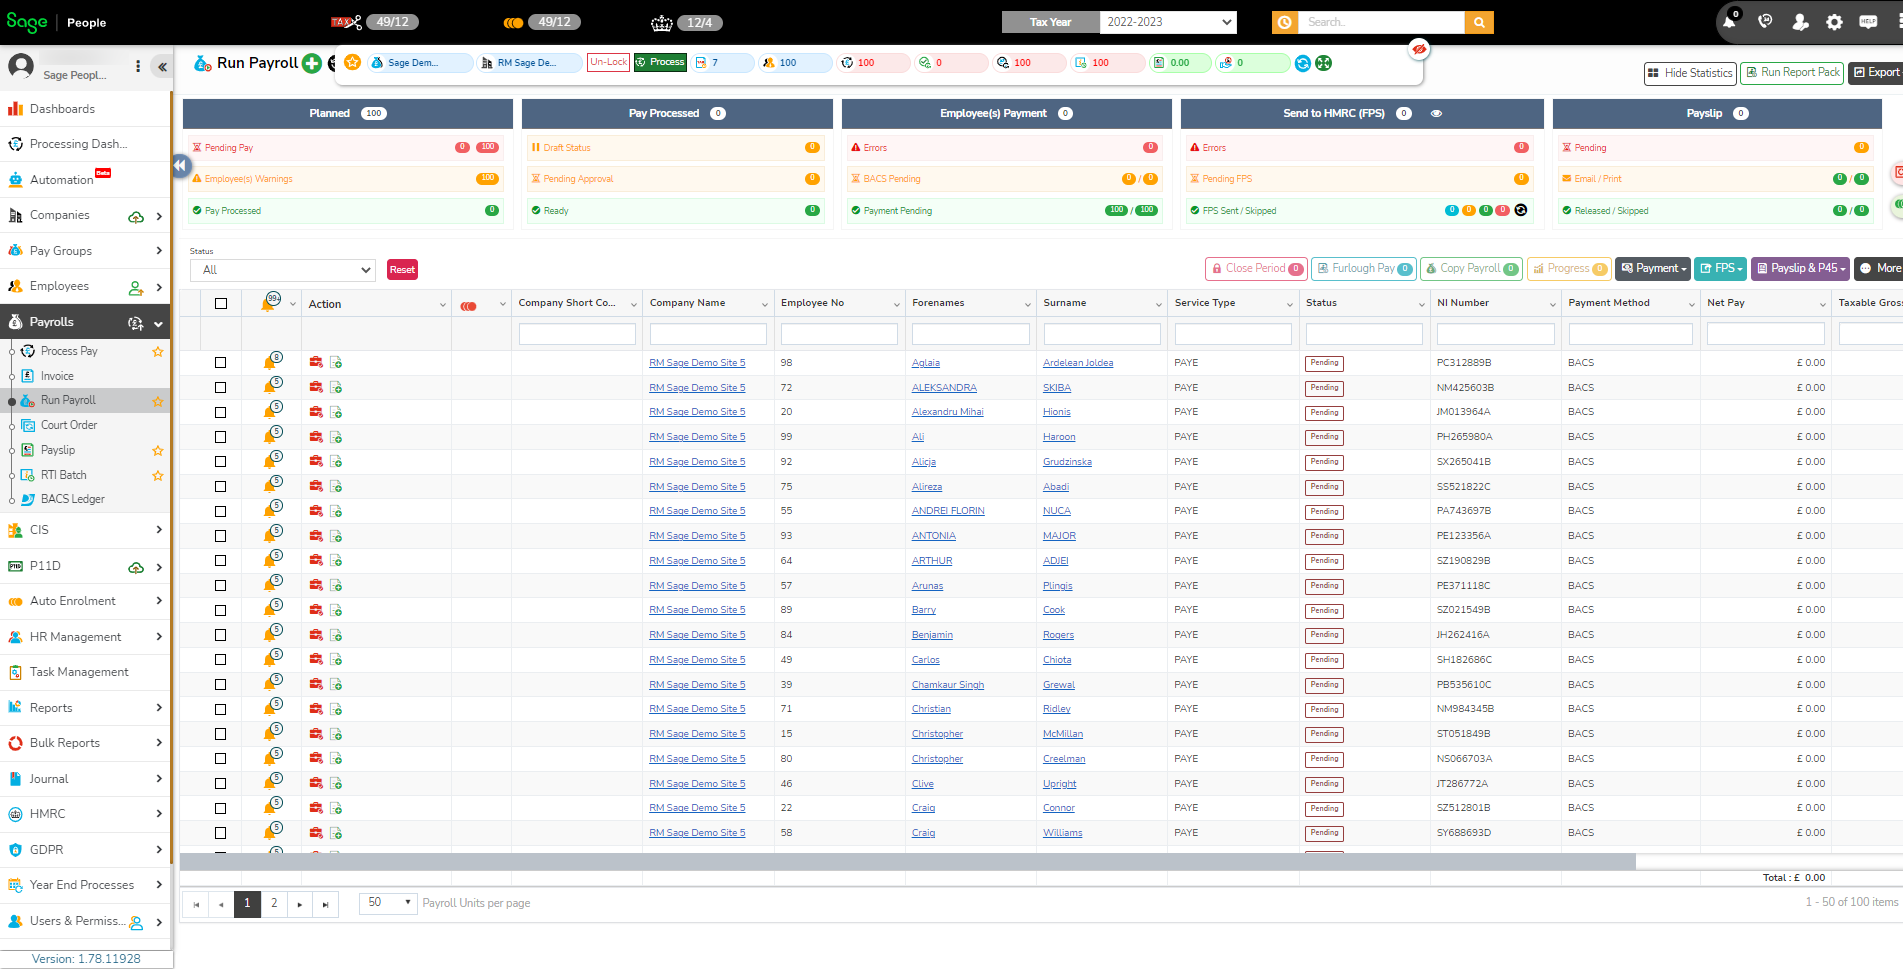Open the FPS dropdown button
Screen dimensions: 1903x969
pos(1721,268)
